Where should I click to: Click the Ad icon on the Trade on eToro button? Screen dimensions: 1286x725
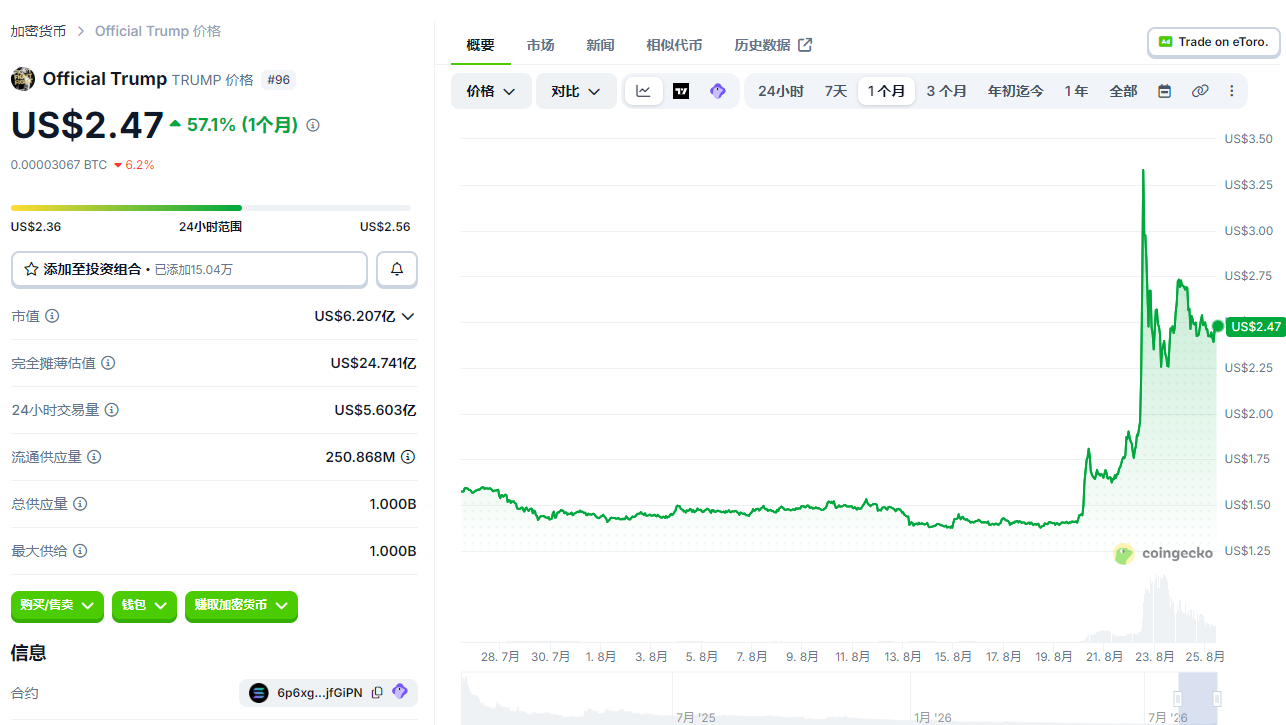pyautogui.click(x=1165, y=42)
